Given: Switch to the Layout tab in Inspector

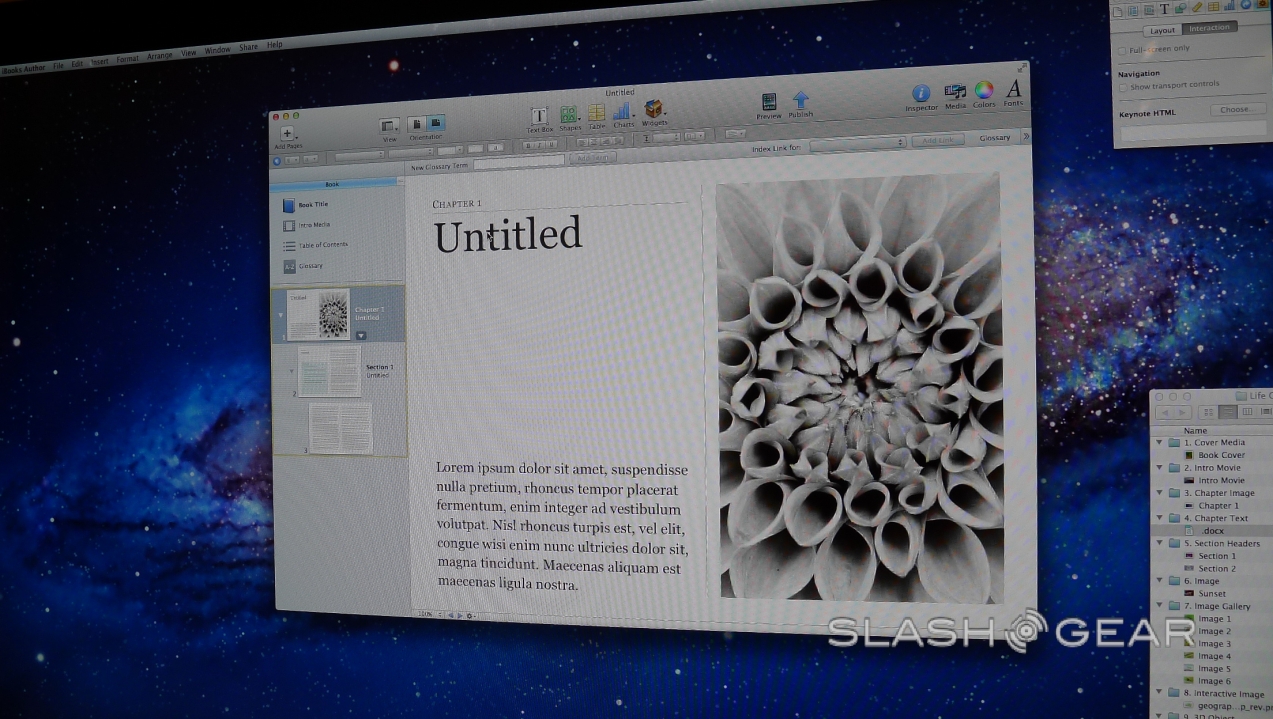Looking at the screenshot, I should 1162,30.
